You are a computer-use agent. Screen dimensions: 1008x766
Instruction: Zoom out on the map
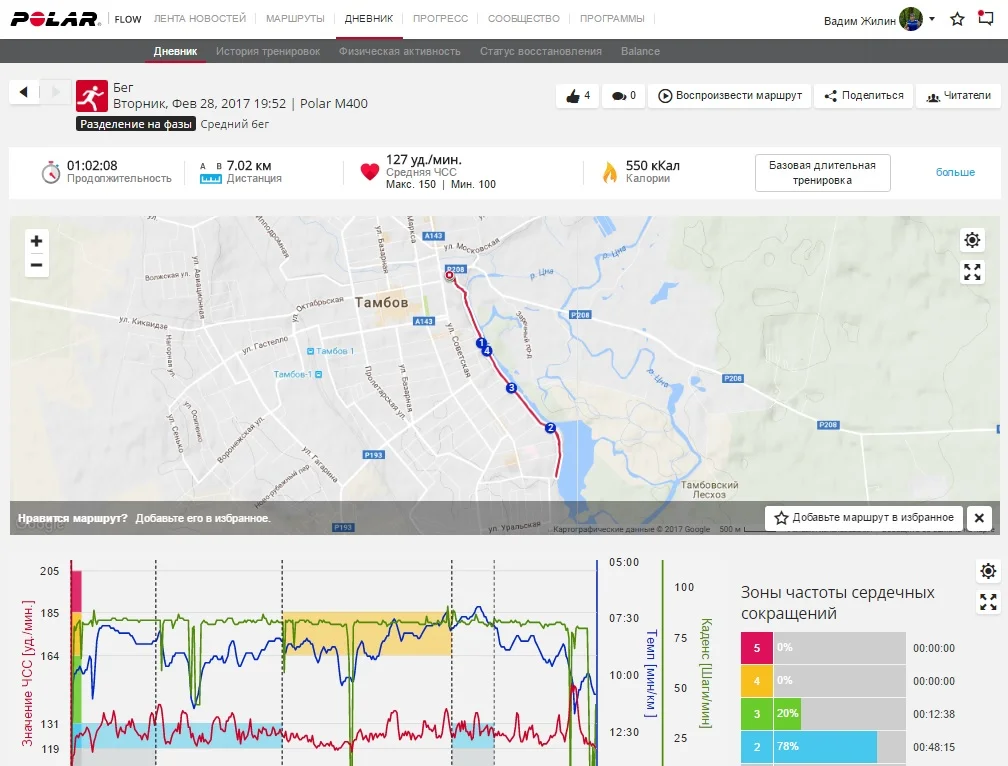coord(37,265)
